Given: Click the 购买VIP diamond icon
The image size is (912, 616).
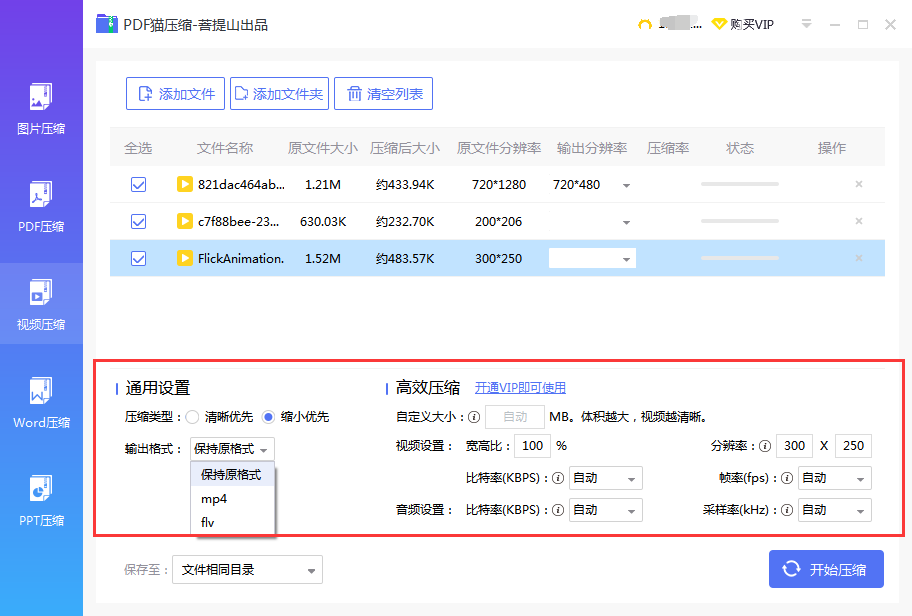Looking at the screenshot, I should pos(719,24).
